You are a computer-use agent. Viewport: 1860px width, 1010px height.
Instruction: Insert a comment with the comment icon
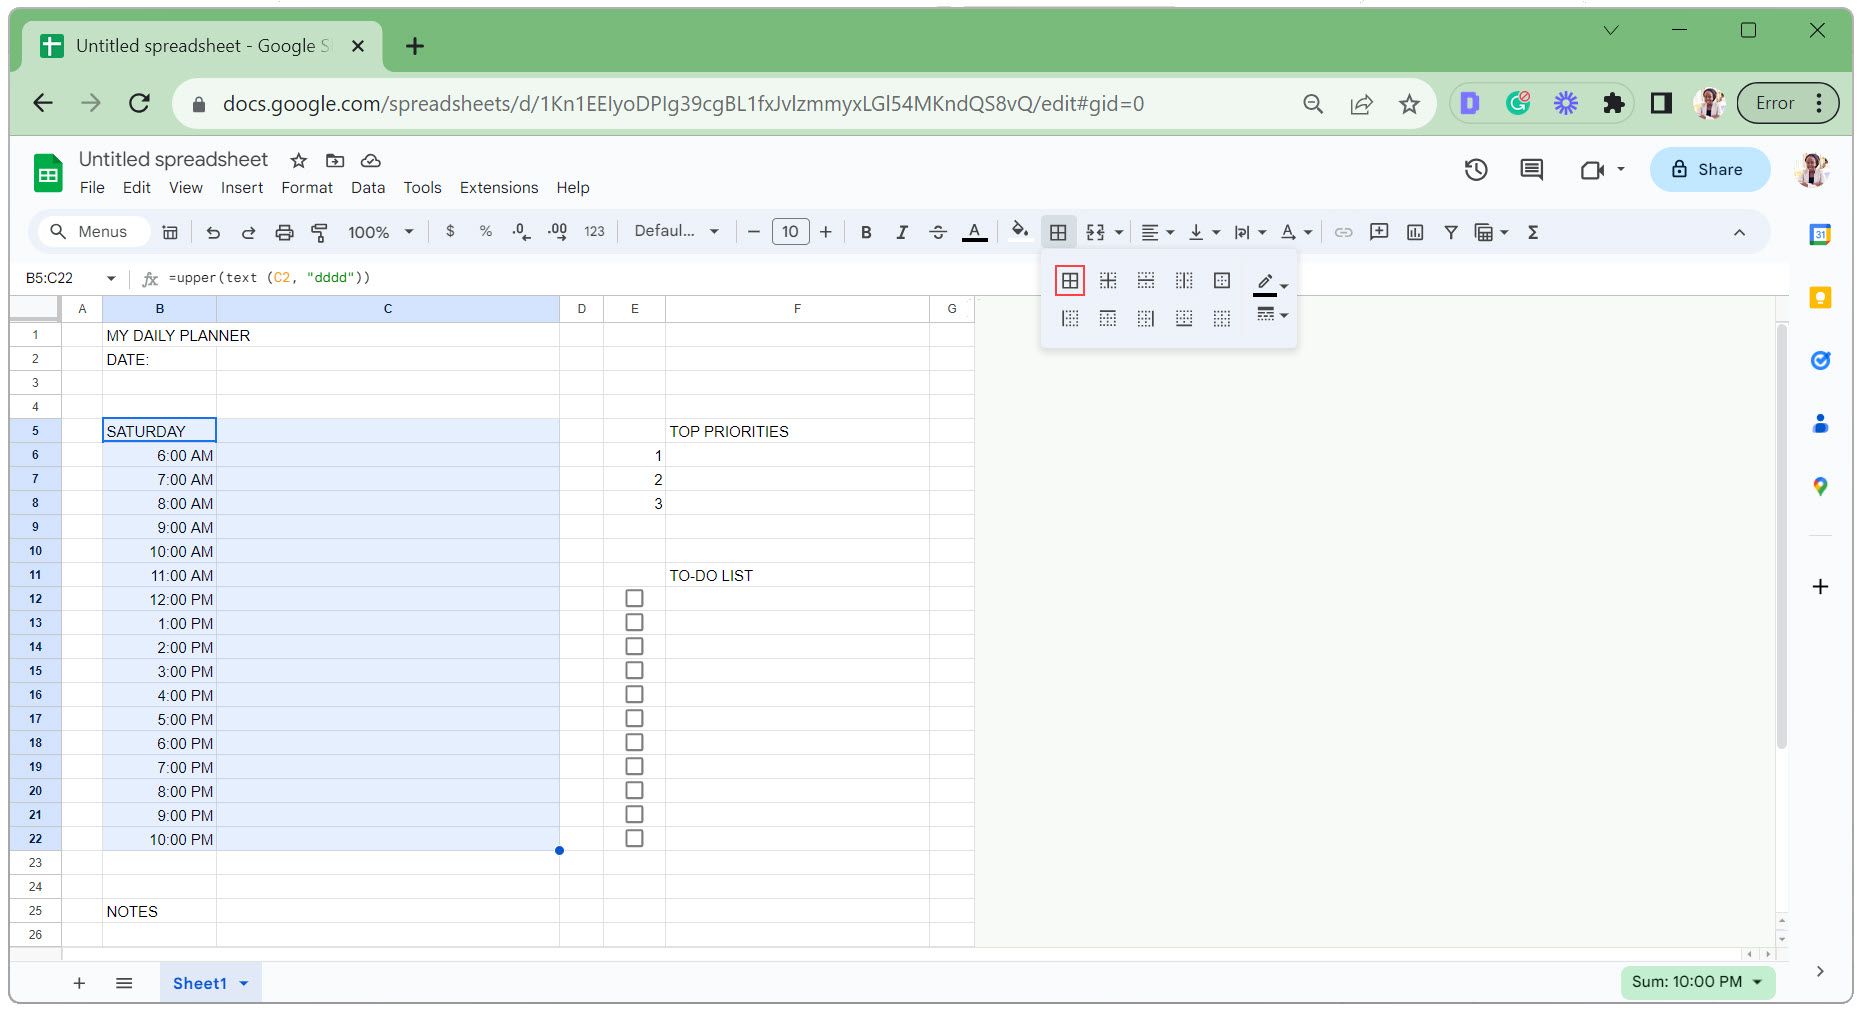(1378, 231)
